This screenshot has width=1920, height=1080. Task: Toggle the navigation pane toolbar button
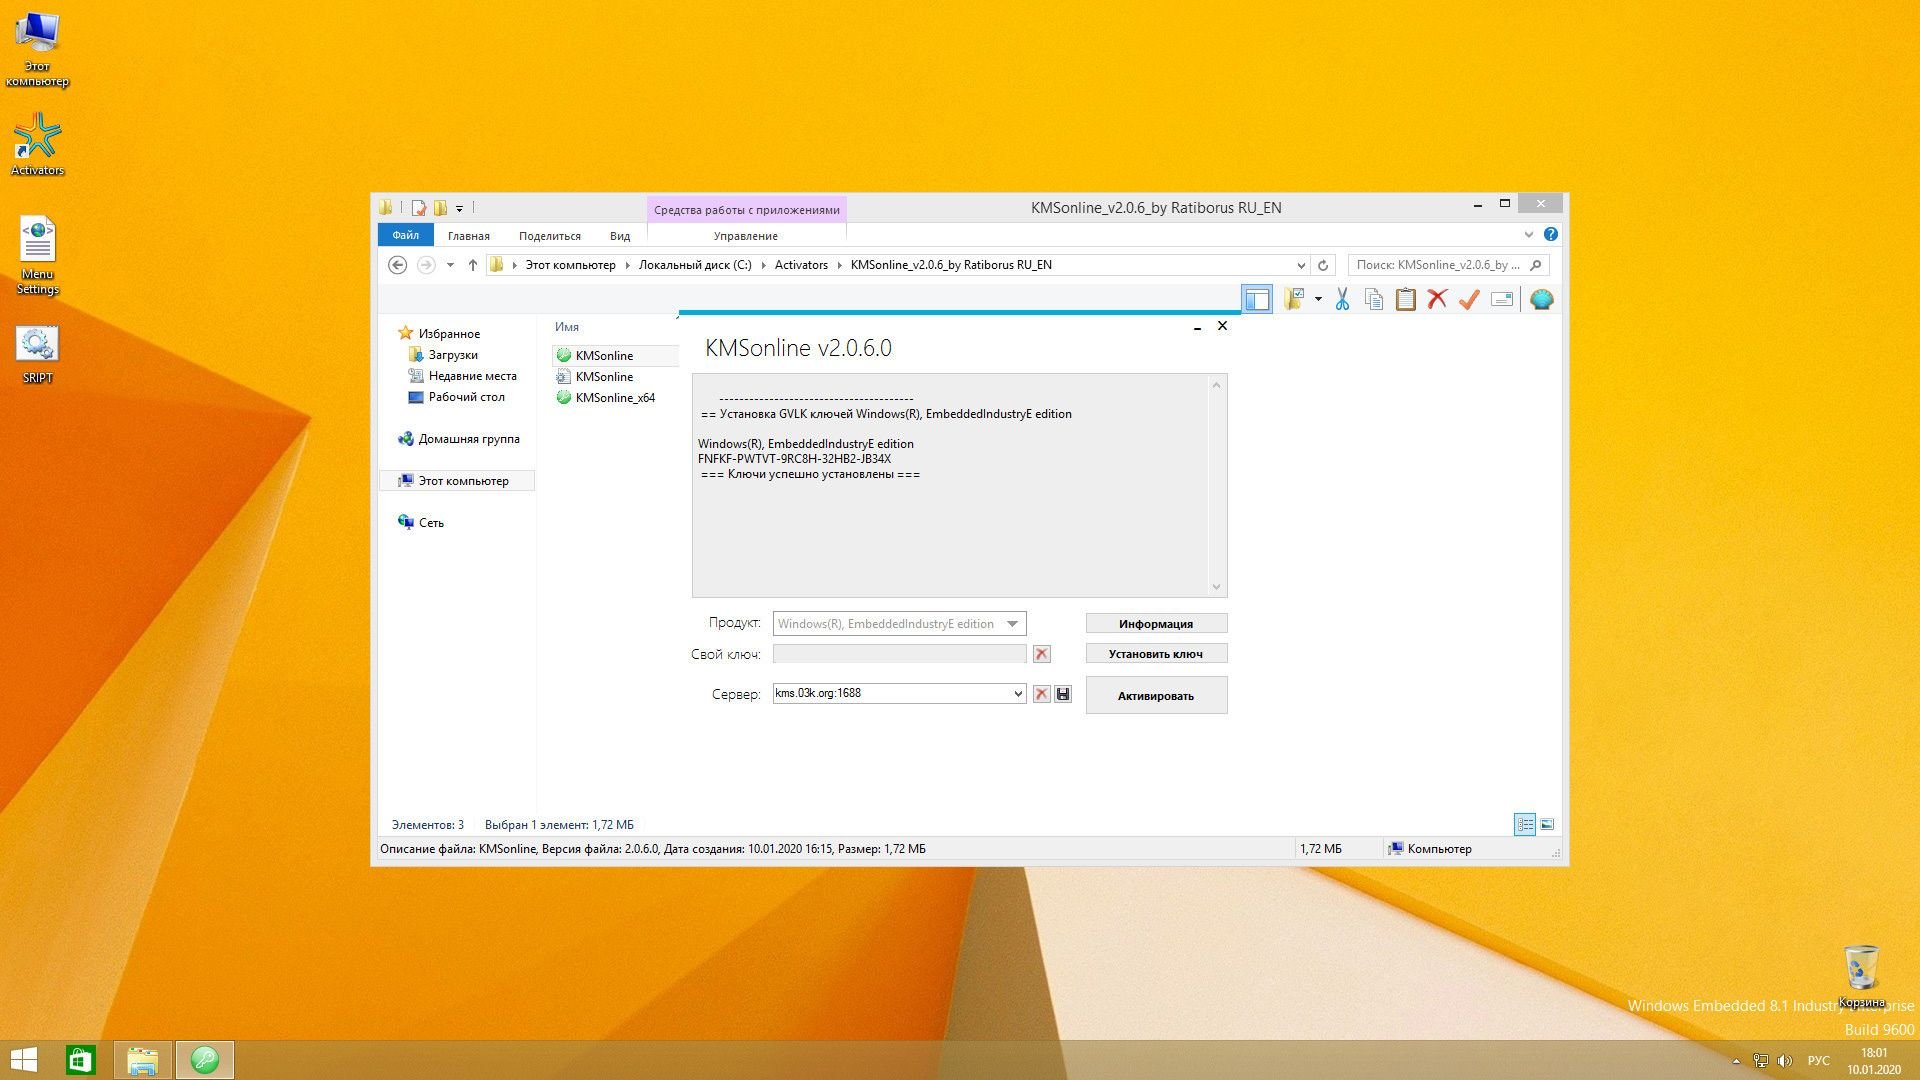coord(1257,299)
